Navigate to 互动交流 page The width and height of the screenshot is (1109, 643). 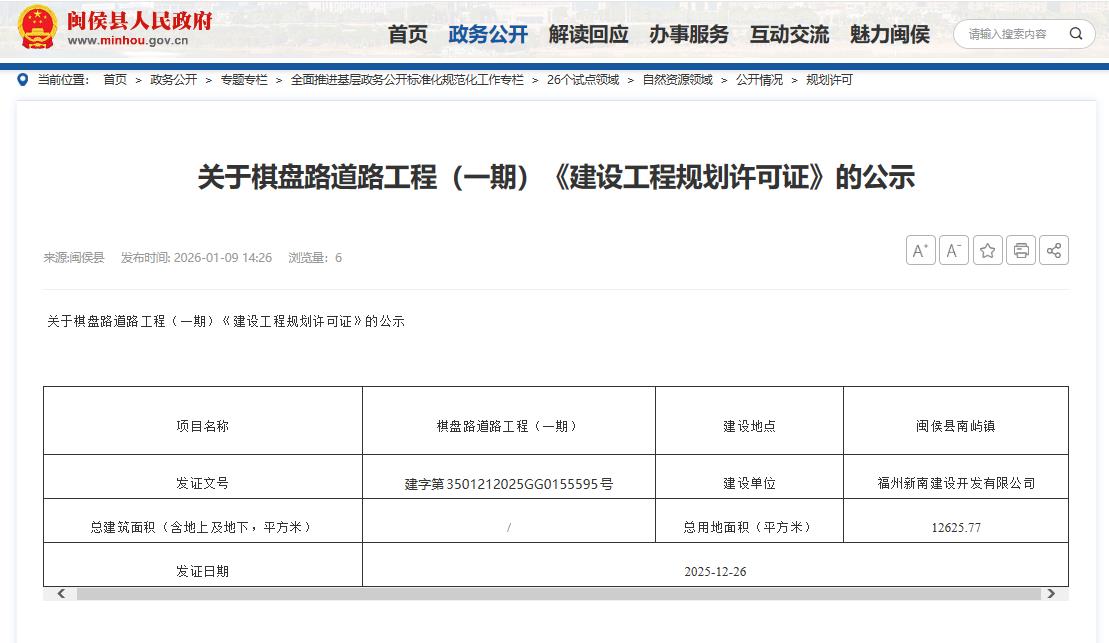(x=789, y=34)
